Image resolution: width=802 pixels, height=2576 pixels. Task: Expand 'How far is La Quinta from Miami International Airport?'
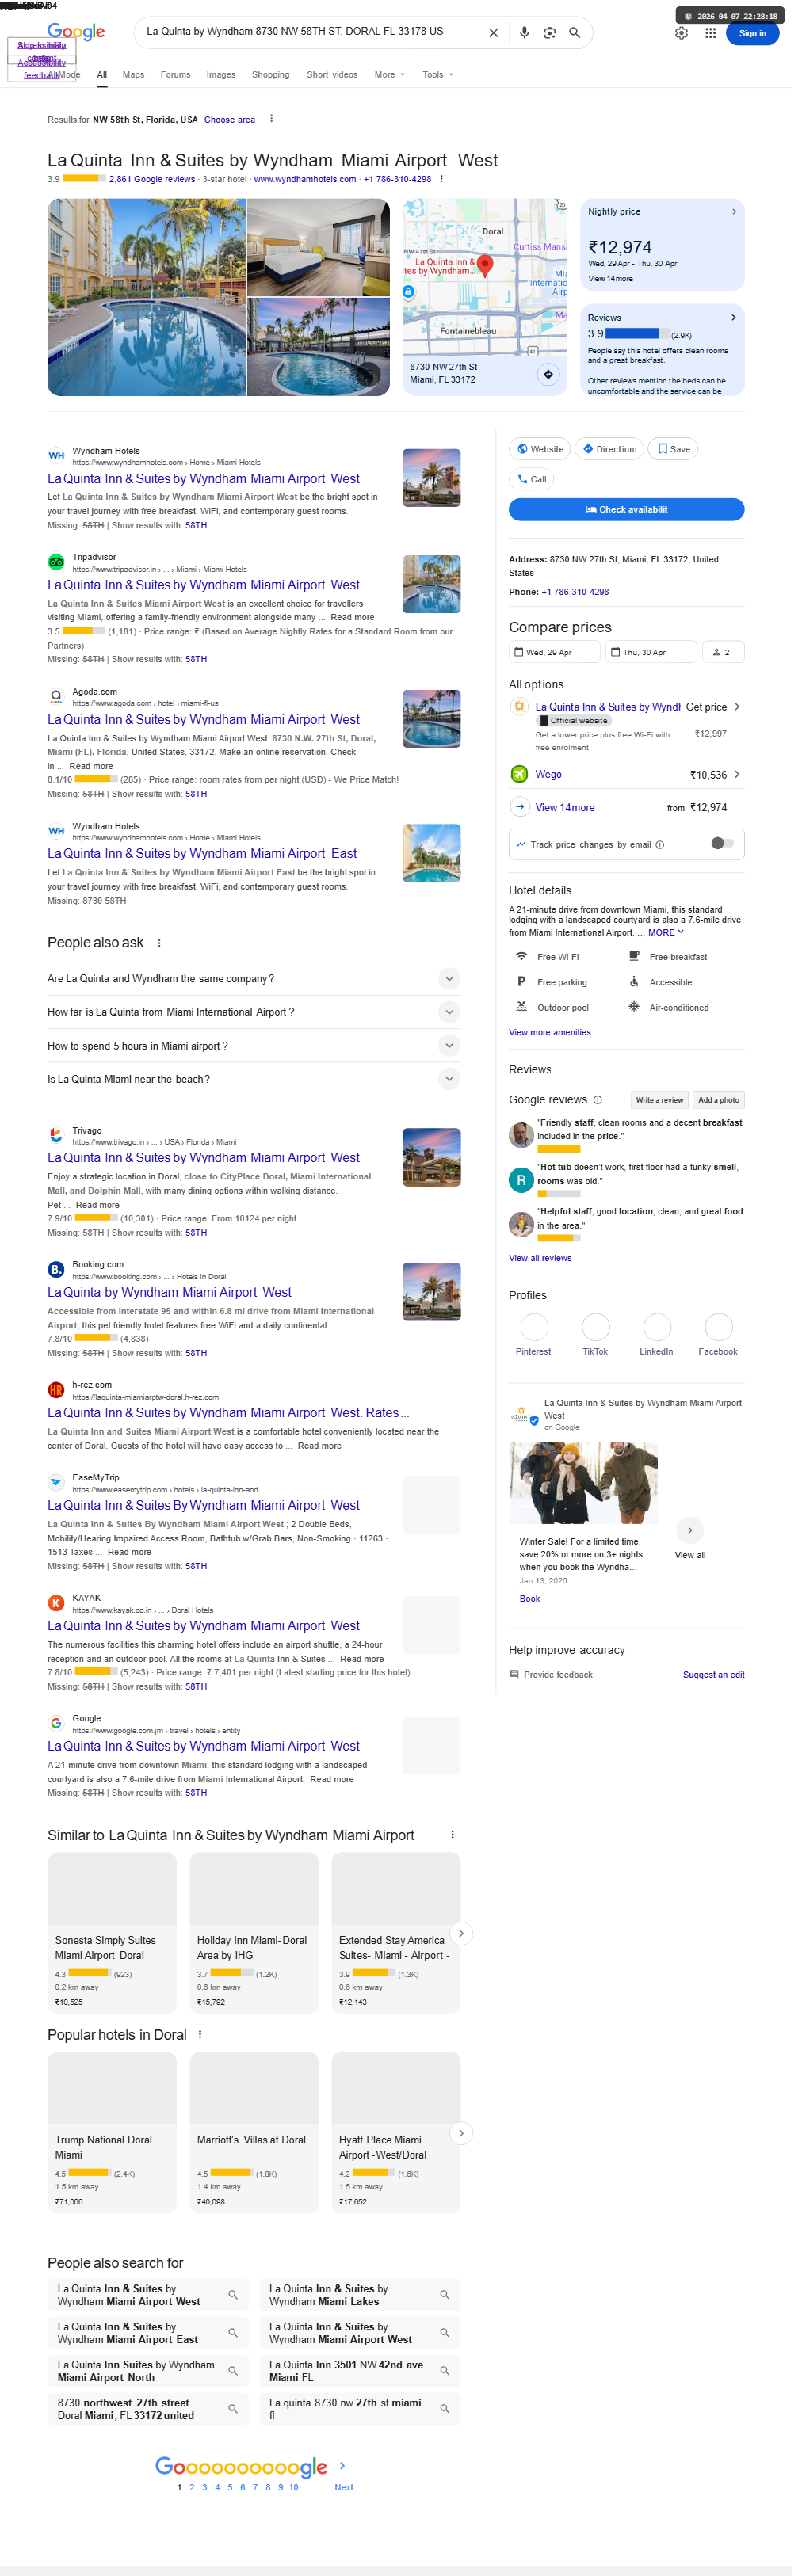pos(254,1011)
